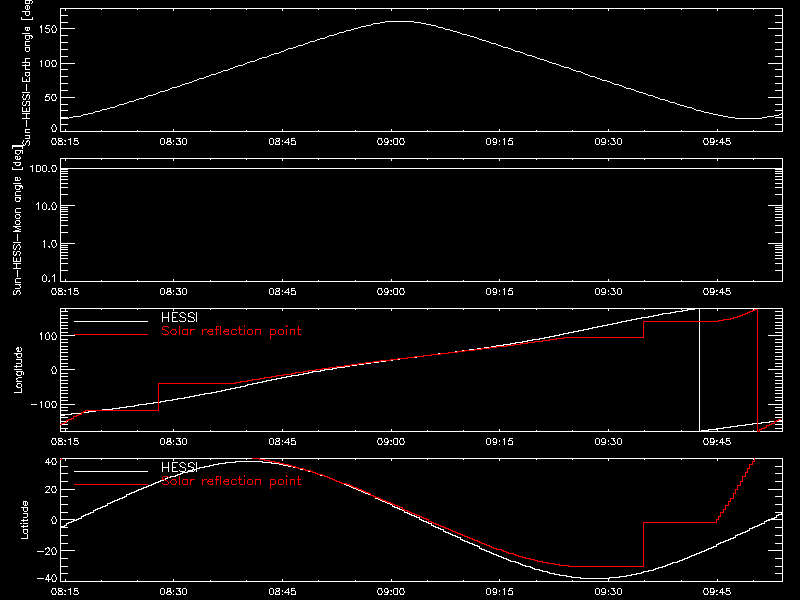Select Solar reflection point legend in Latitude plot
Viewport: 800px width, 600px height.
tap(231, 481)
